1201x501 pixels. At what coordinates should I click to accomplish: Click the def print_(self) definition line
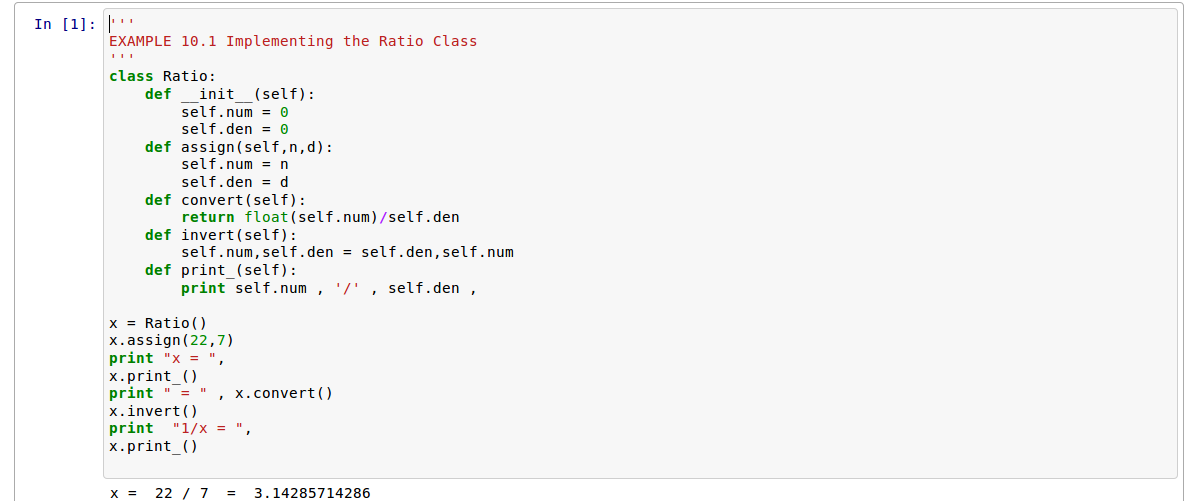(x=220, y=270)
